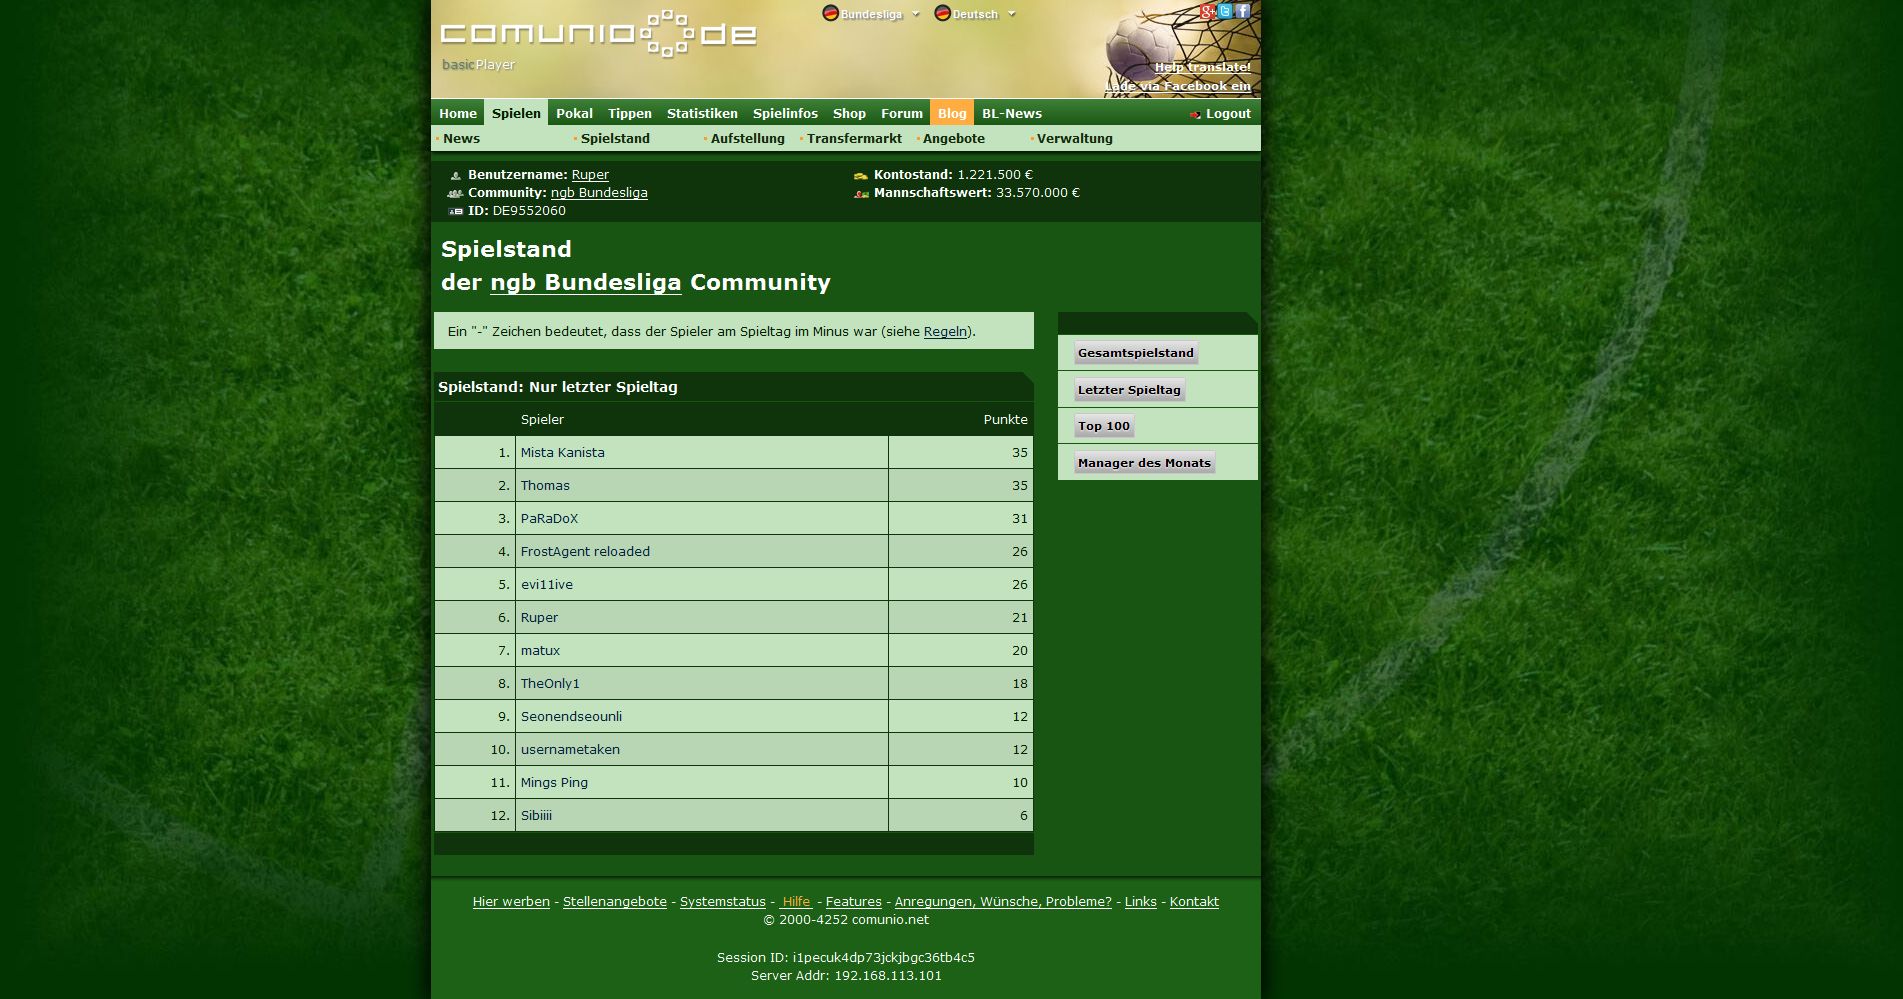Click the comunio.de logo
The image size is (1903, 999).
pyautogui.click(x=598, y=34)
